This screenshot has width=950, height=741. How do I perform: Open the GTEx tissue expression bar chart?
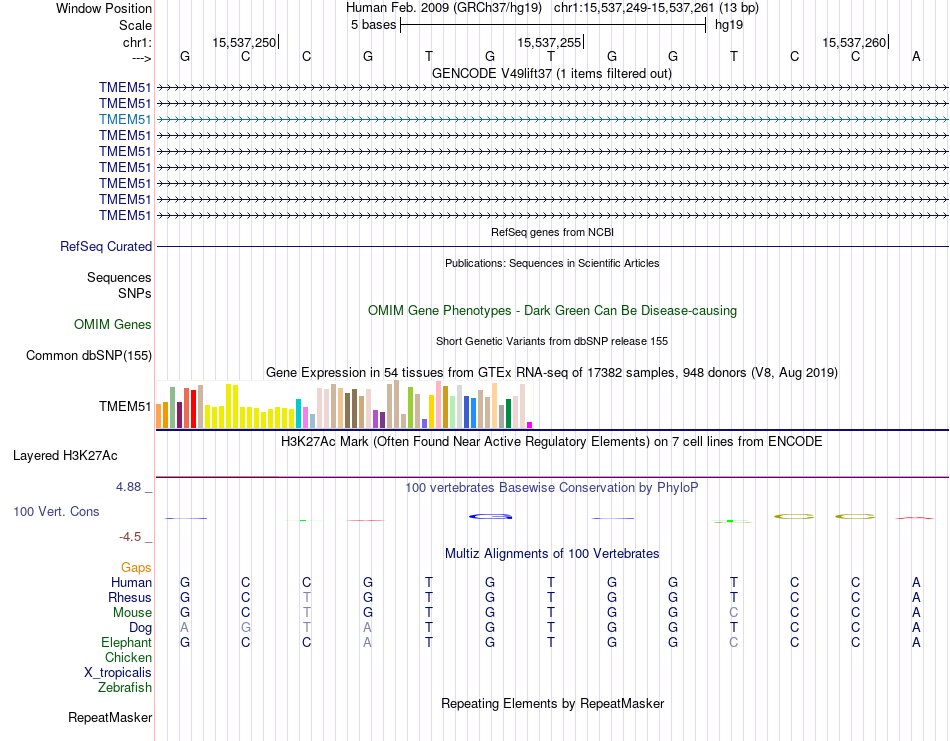[x=344, y=405]
